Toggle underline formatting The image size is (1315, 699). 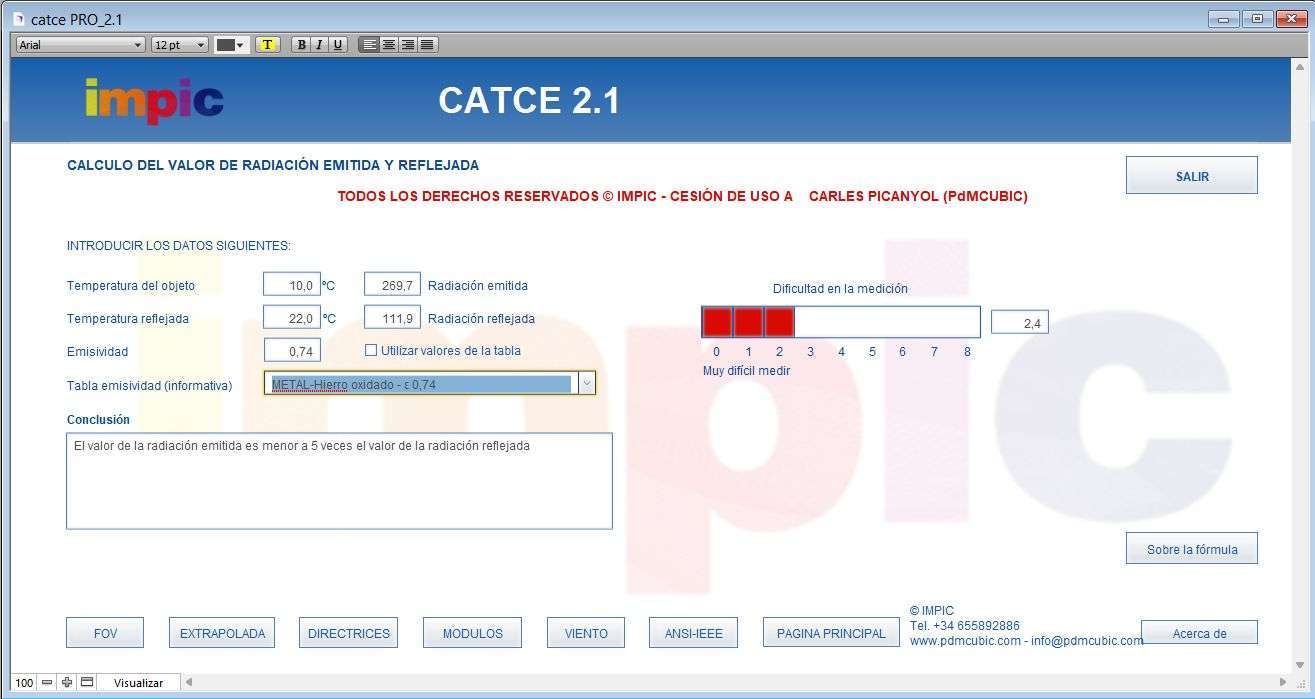[x=338, y=44]
